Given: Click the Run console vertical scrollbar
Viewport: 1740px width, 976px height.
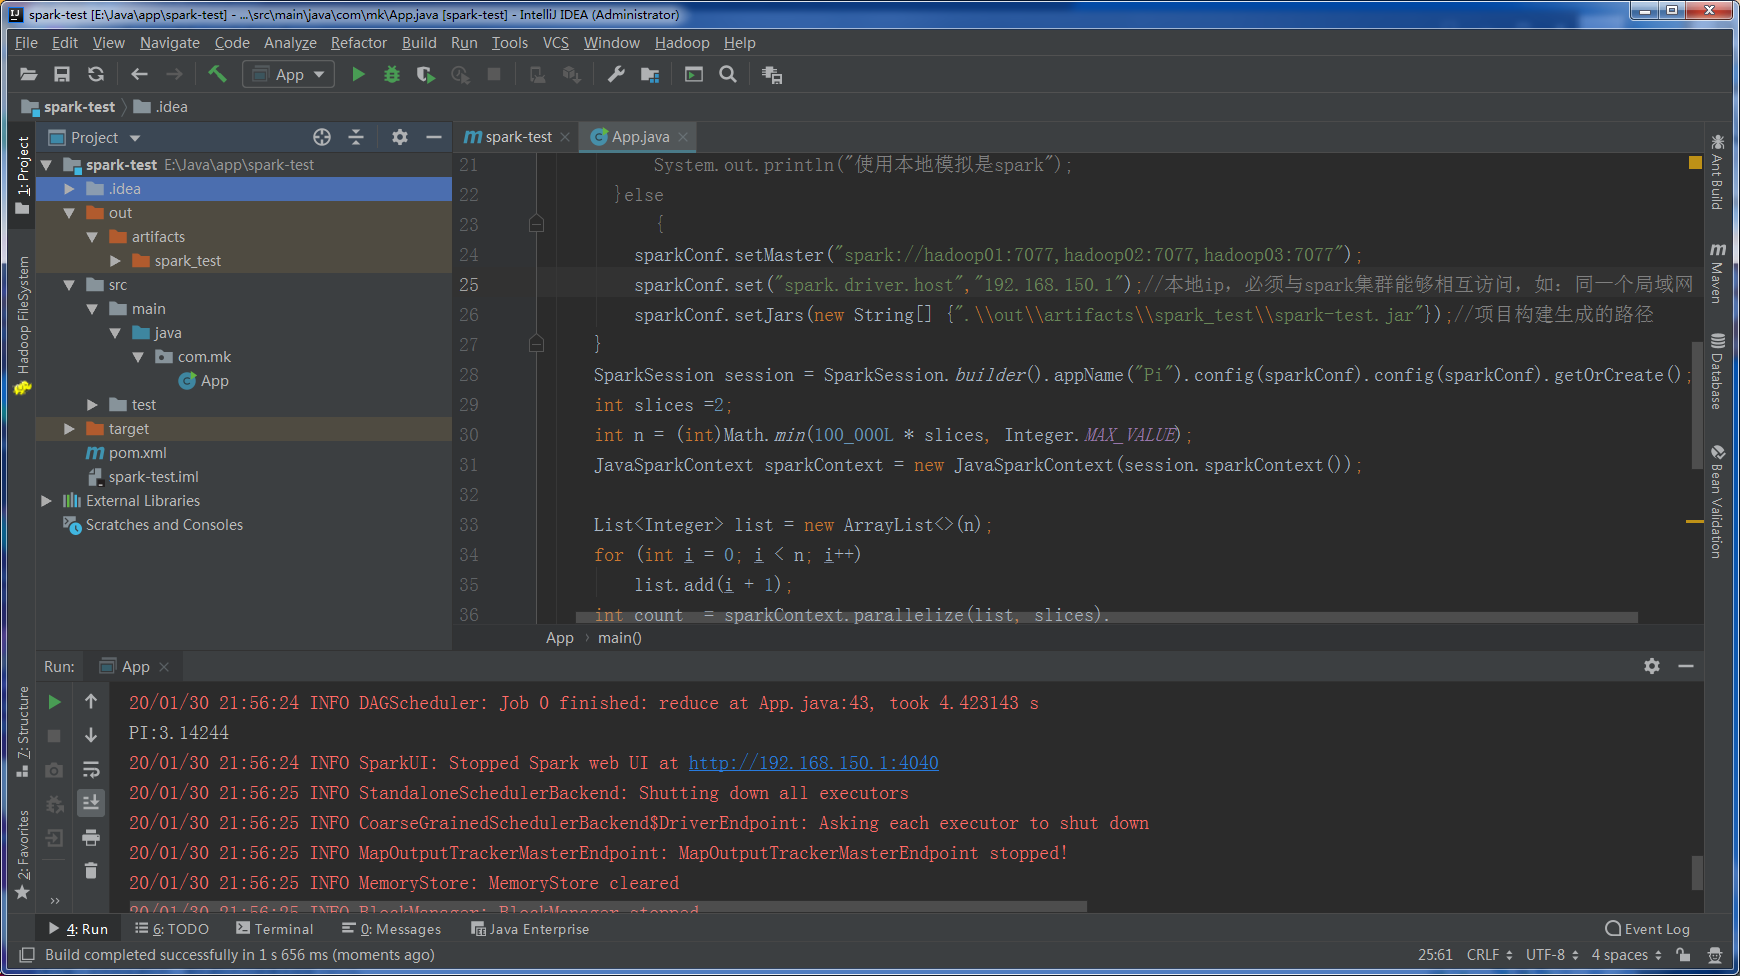Looking at the screenshot, I should 1697,872.
